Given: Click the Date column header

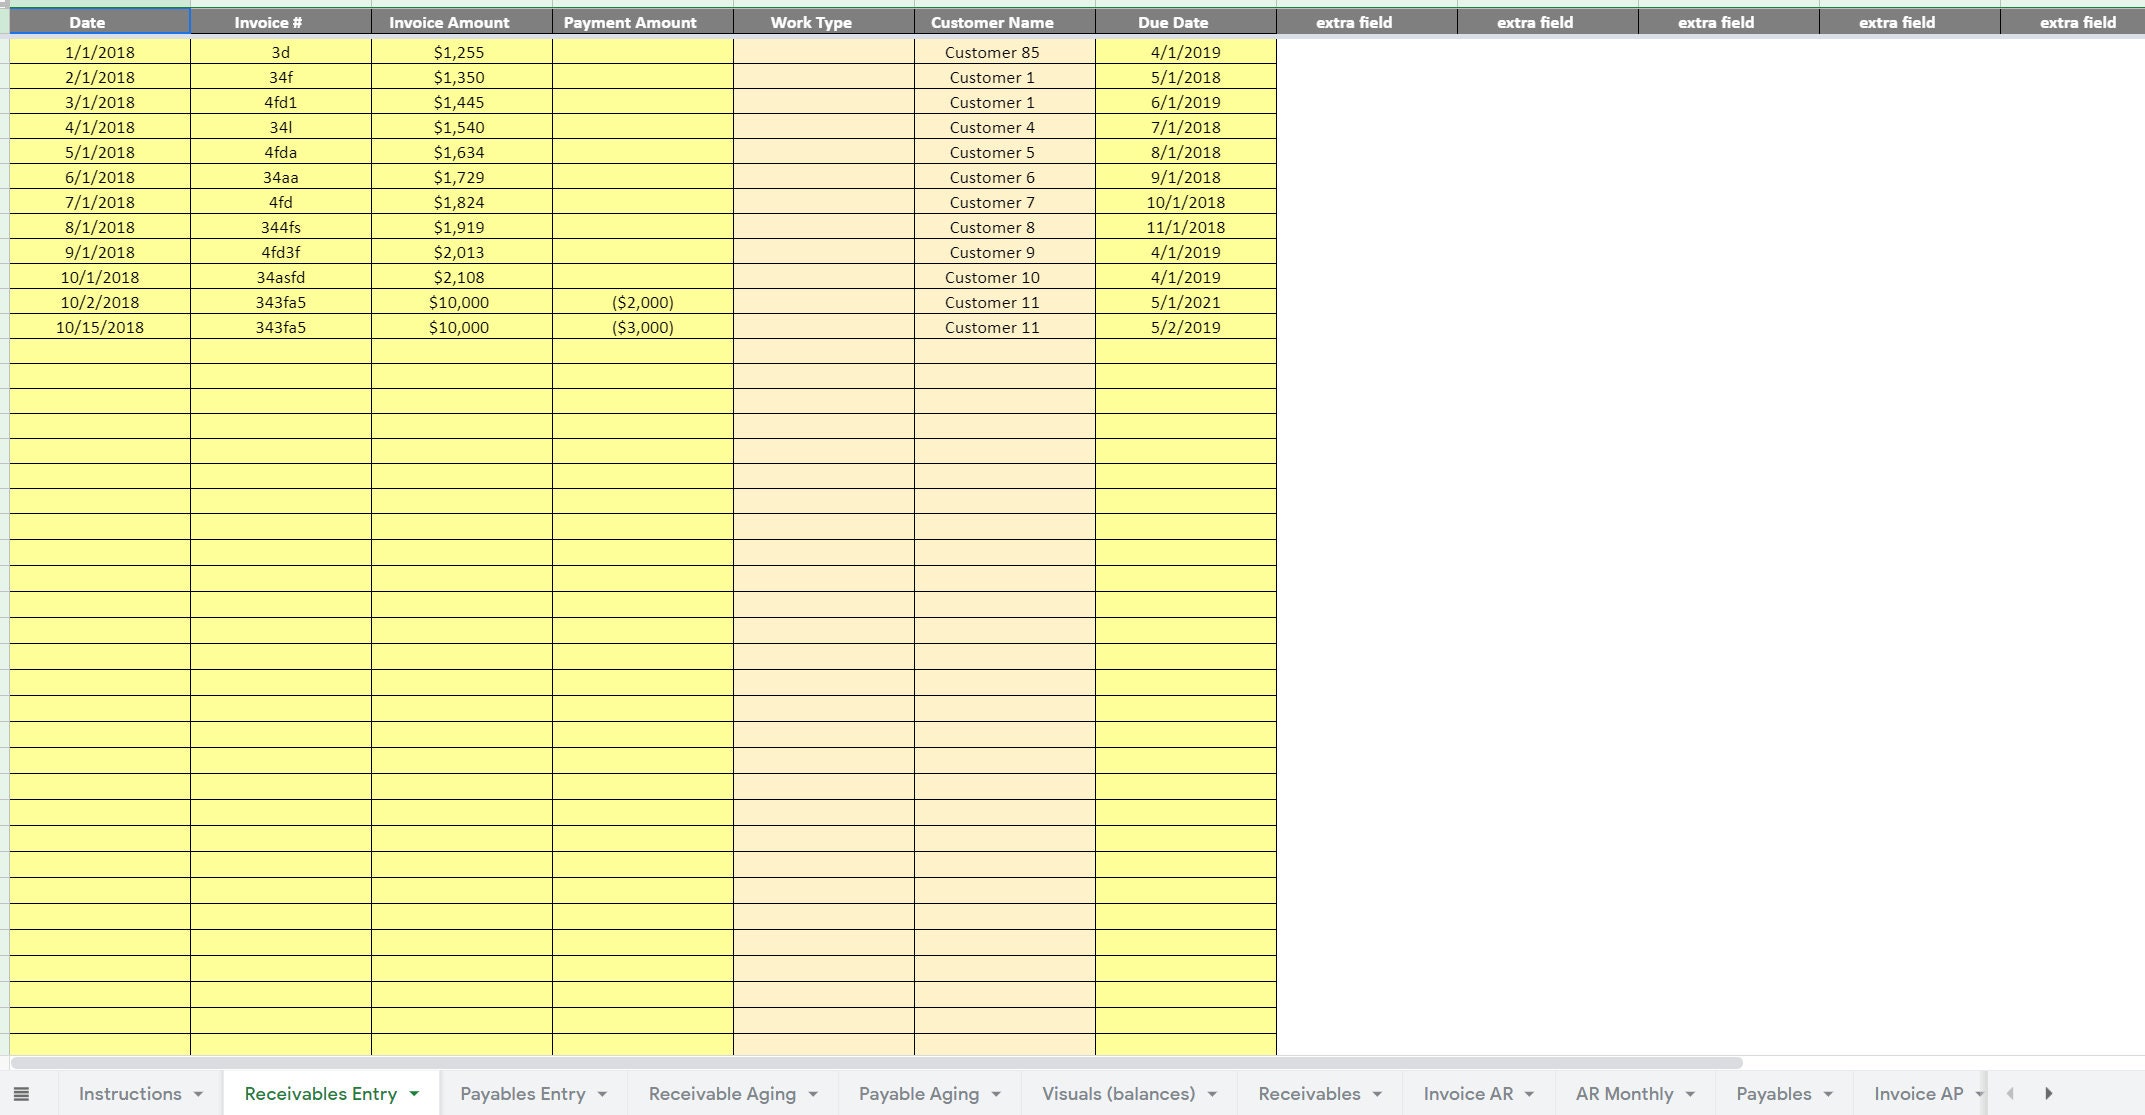Looking at the screenshot, I should click(89, 21).
